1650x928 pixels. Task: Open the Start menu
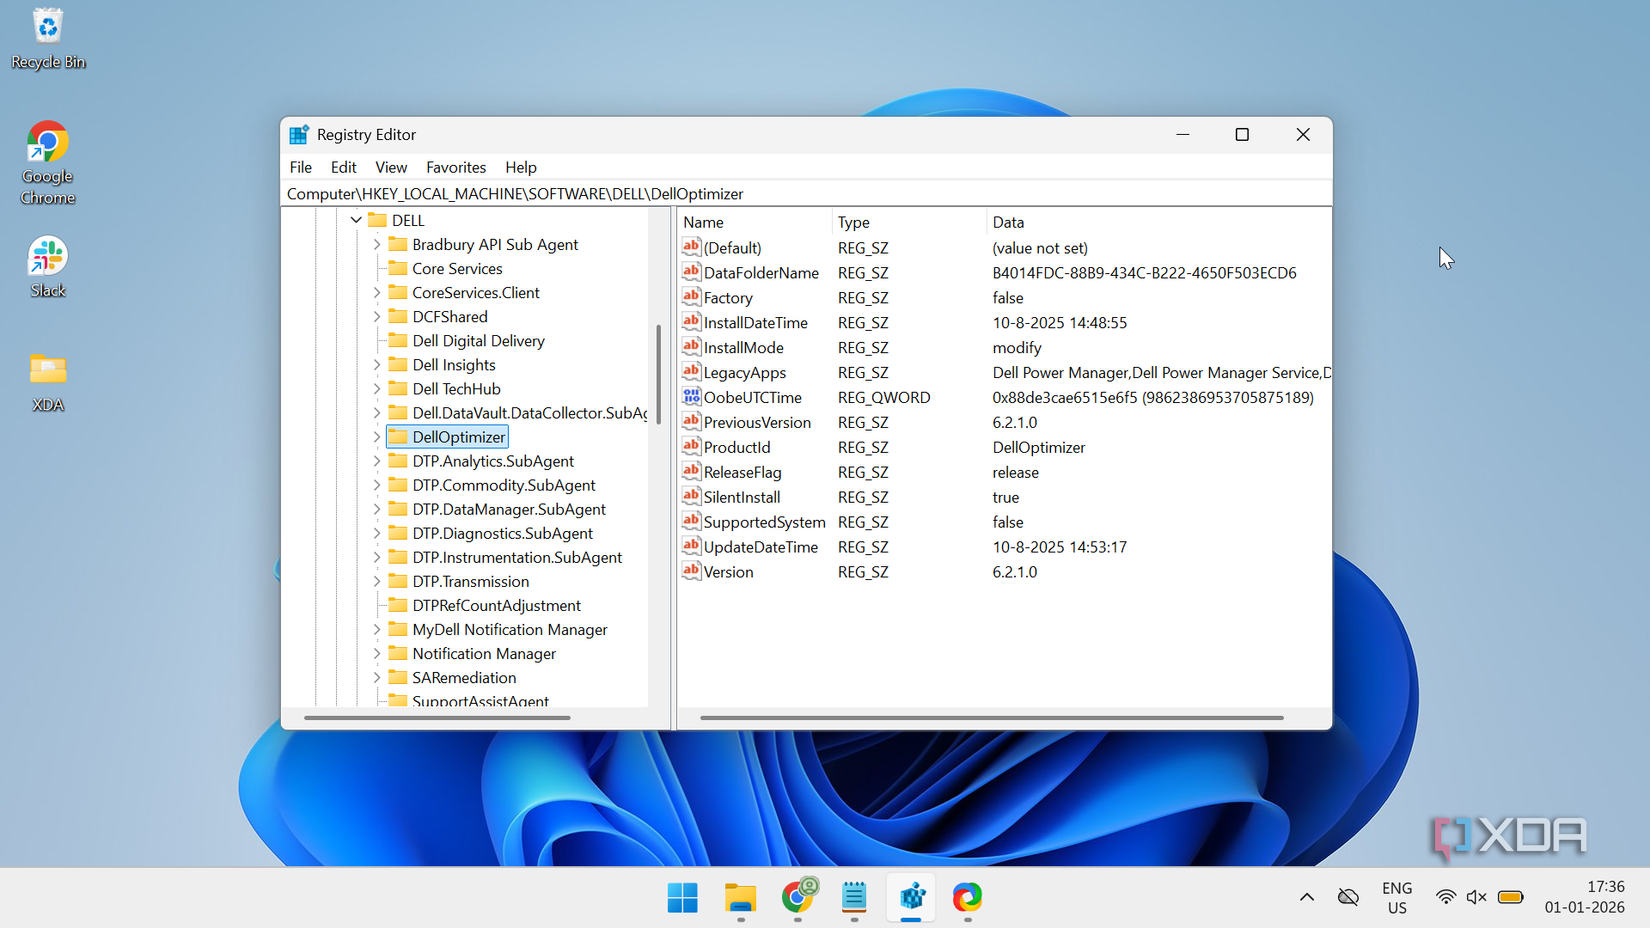pos(682,898)
